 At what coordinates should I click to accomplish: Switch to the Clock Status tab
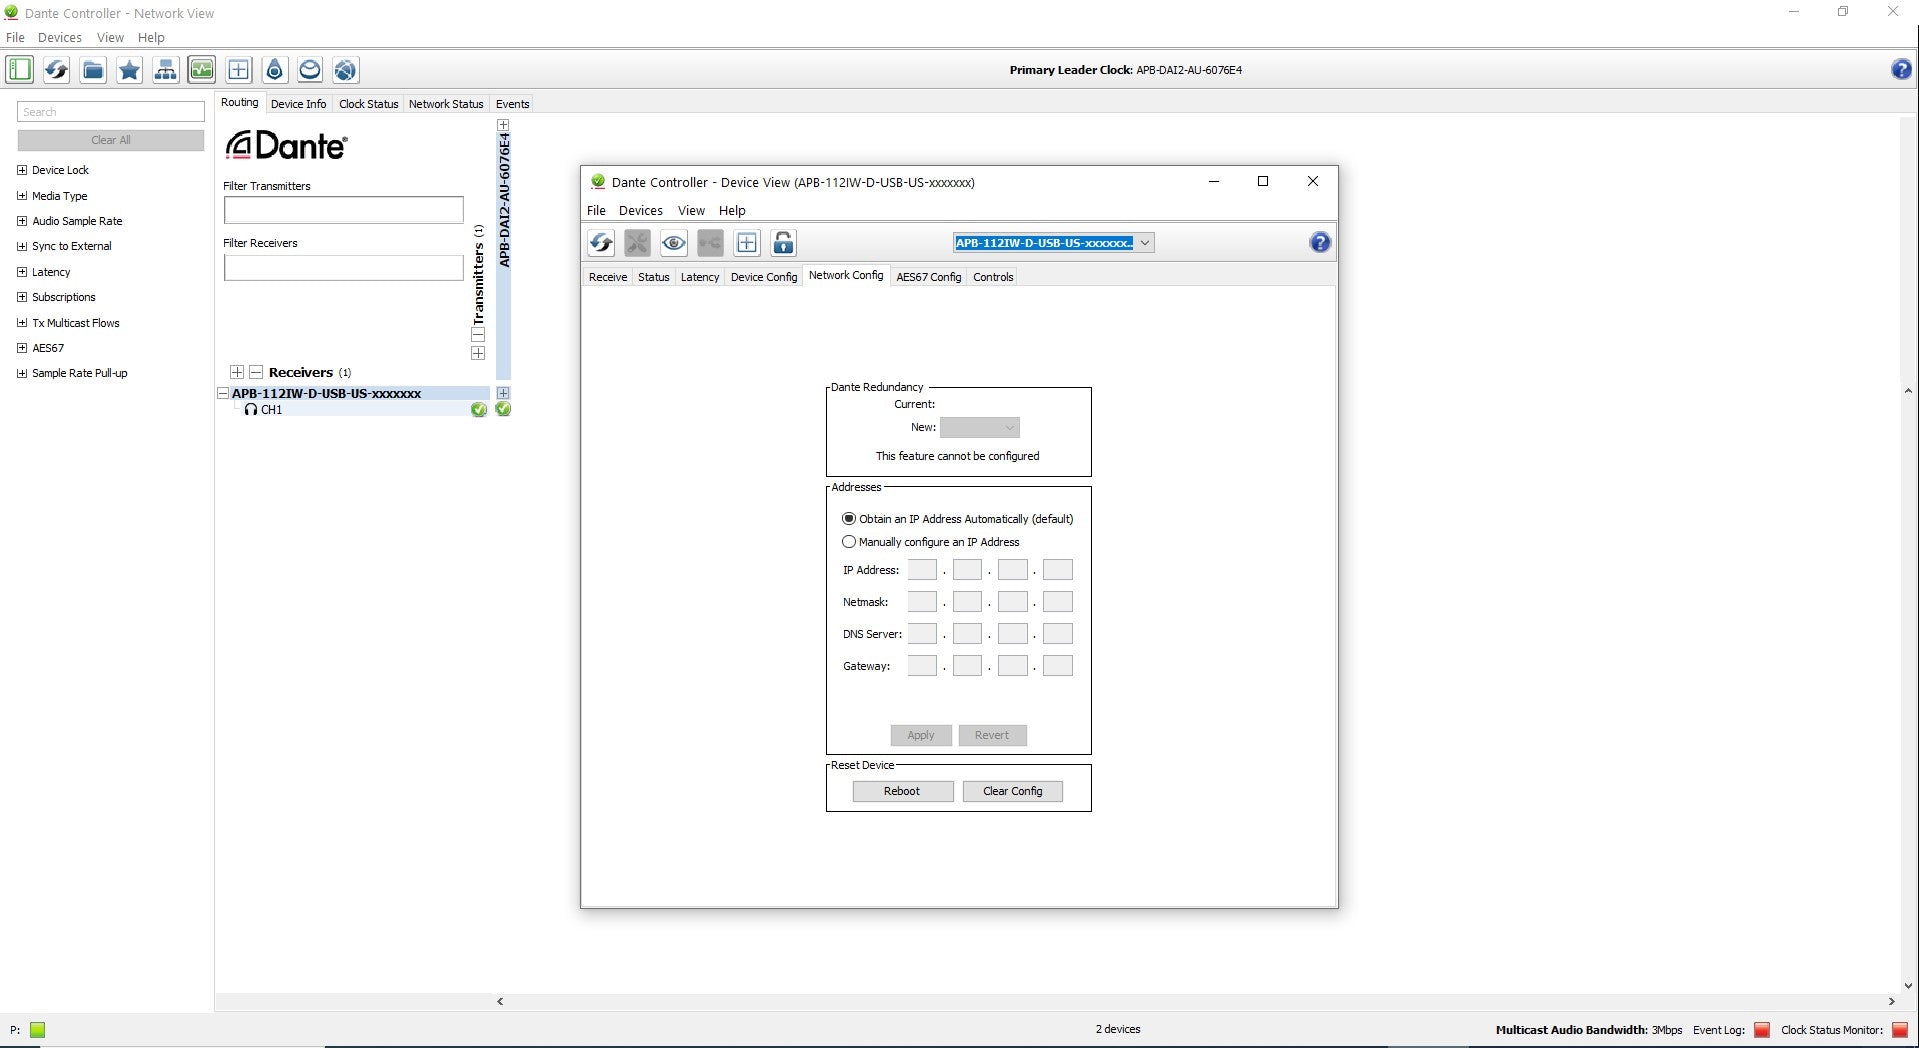pos(368,104)
